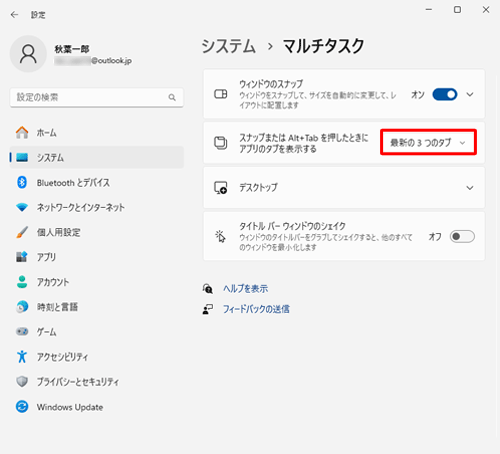The height and width of the screenshot is (454, 500).
Task: Open ゲーム settings page
Action: [97, 332]
